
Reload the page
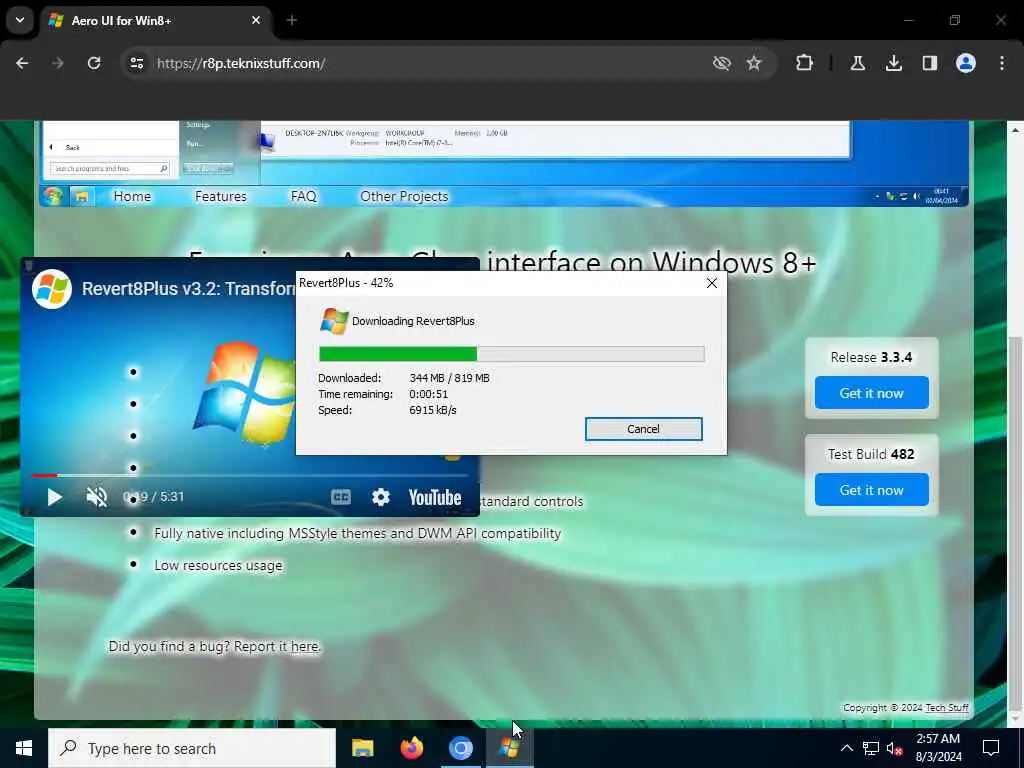(94, 63)
